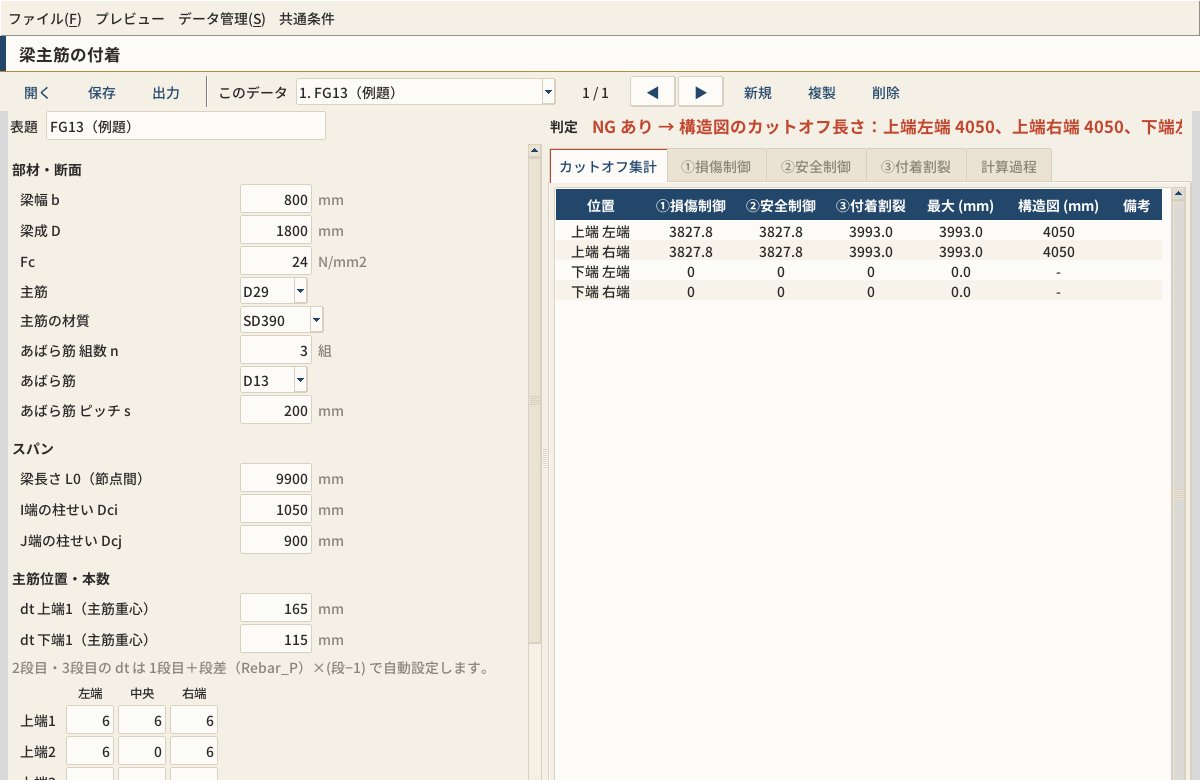The image size is (1200, 780).
Task: Switch to the 計算過程 tab
Action: coord(1009,167)
